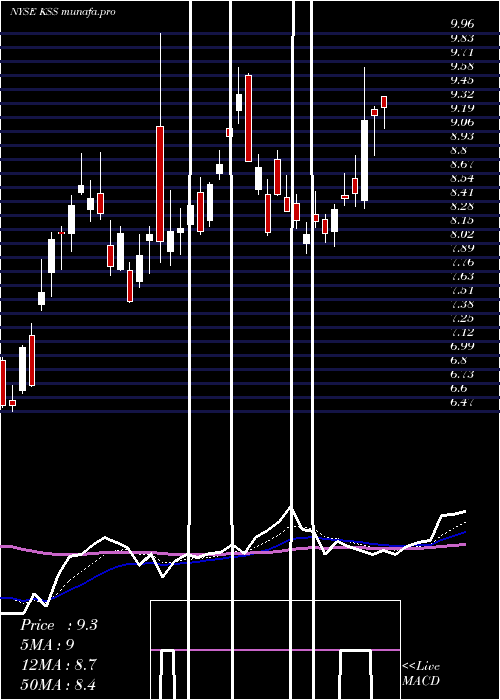Screen dimensions: 500x700
Task: Click the 7.12 price axis label
Action: tap(462, 332)
